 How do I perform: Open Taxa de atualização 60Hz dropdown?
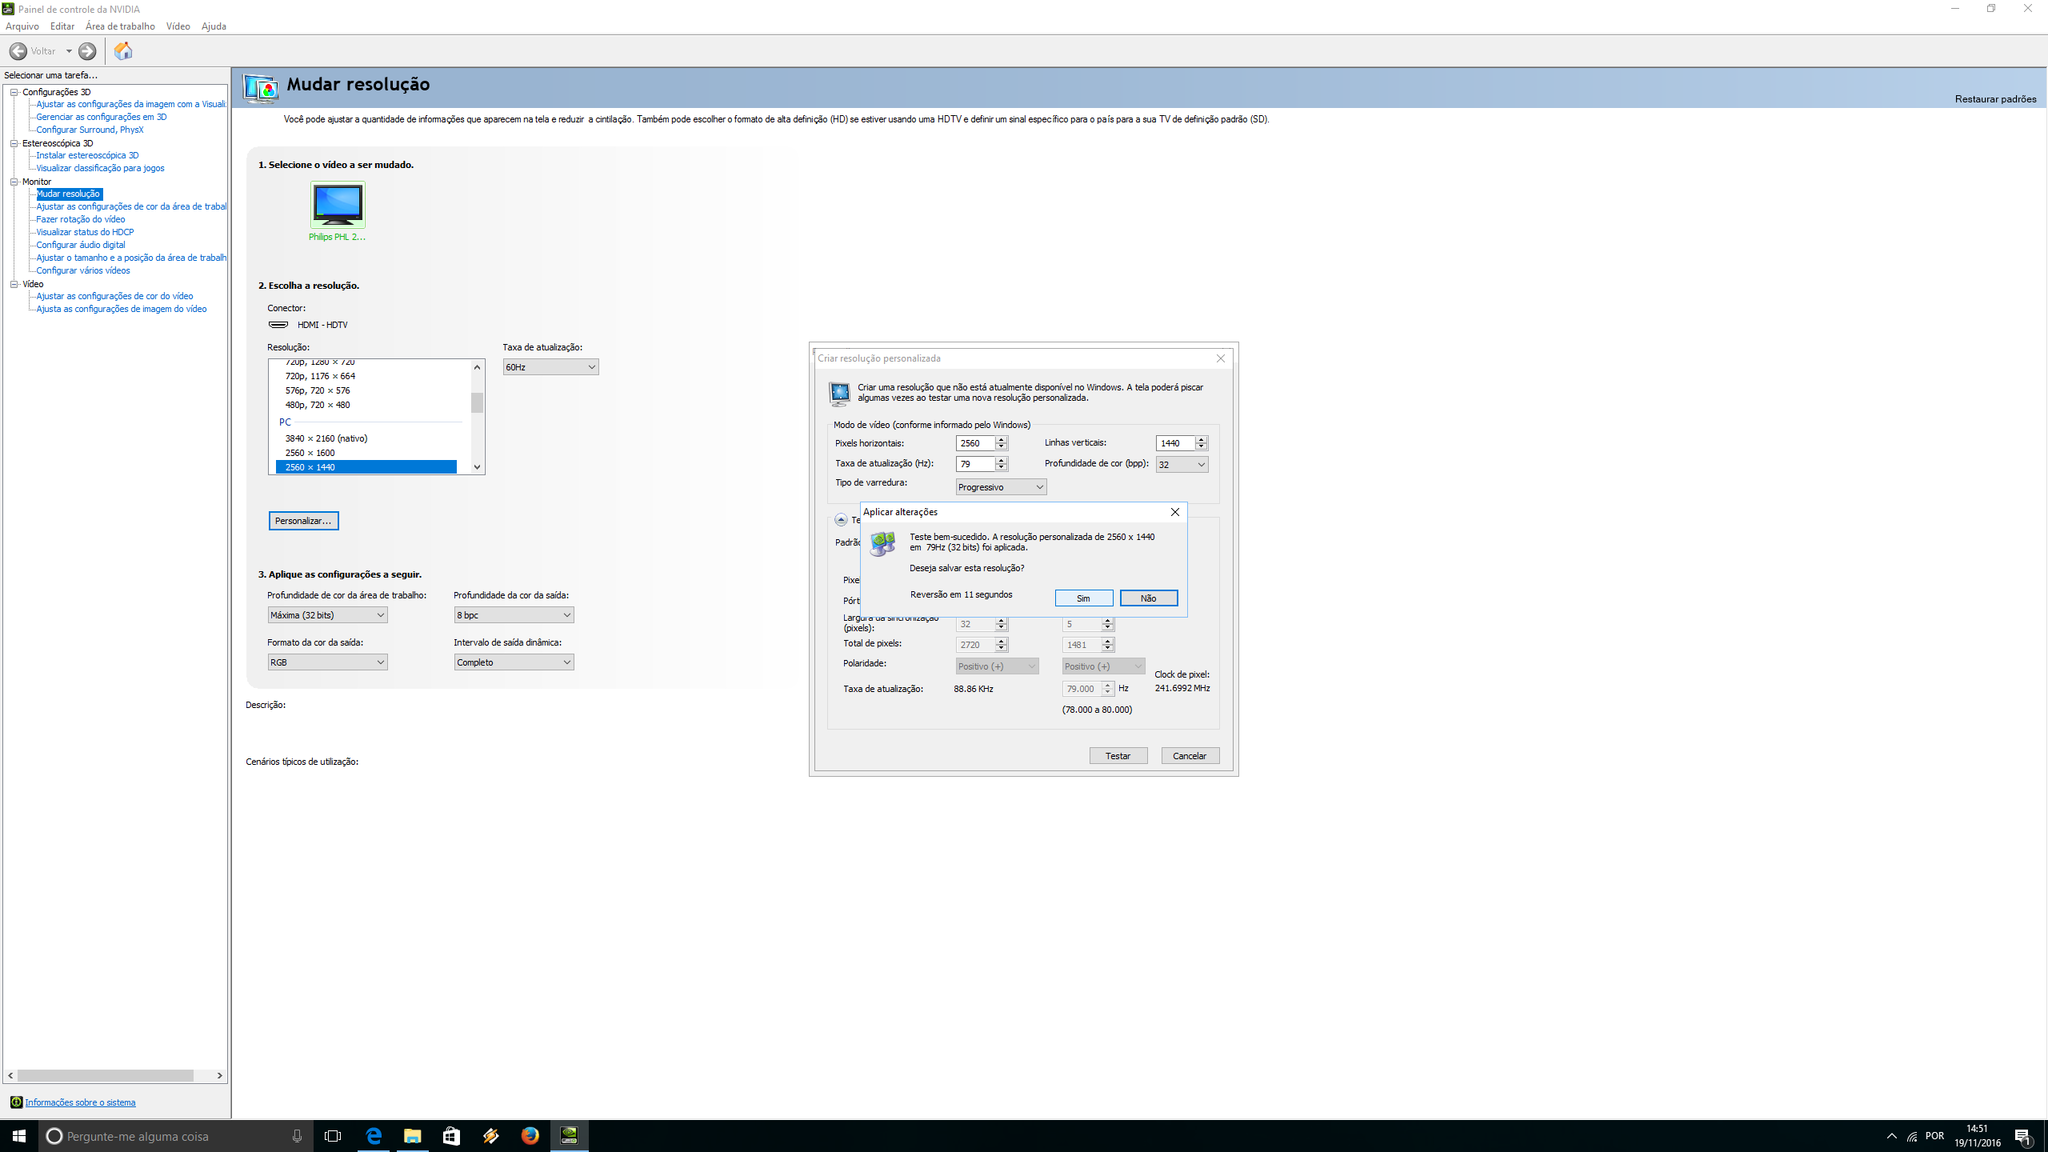(550, 367)
